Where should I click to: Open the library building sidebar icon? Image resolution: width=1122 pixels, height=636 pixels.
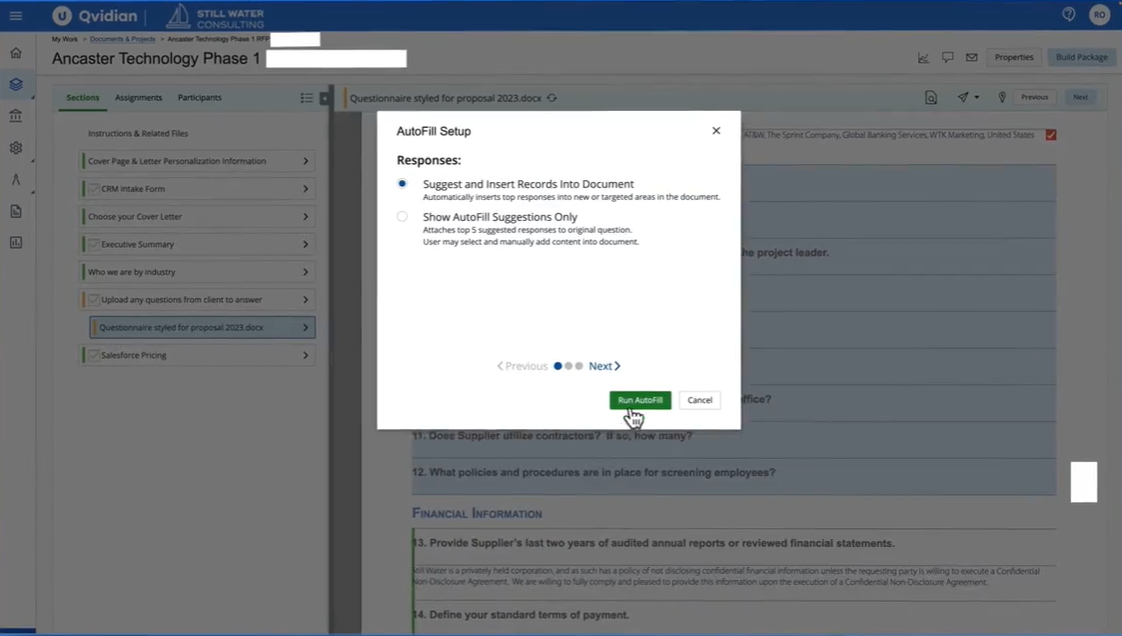pyautogui.click(x=16, y=116)
